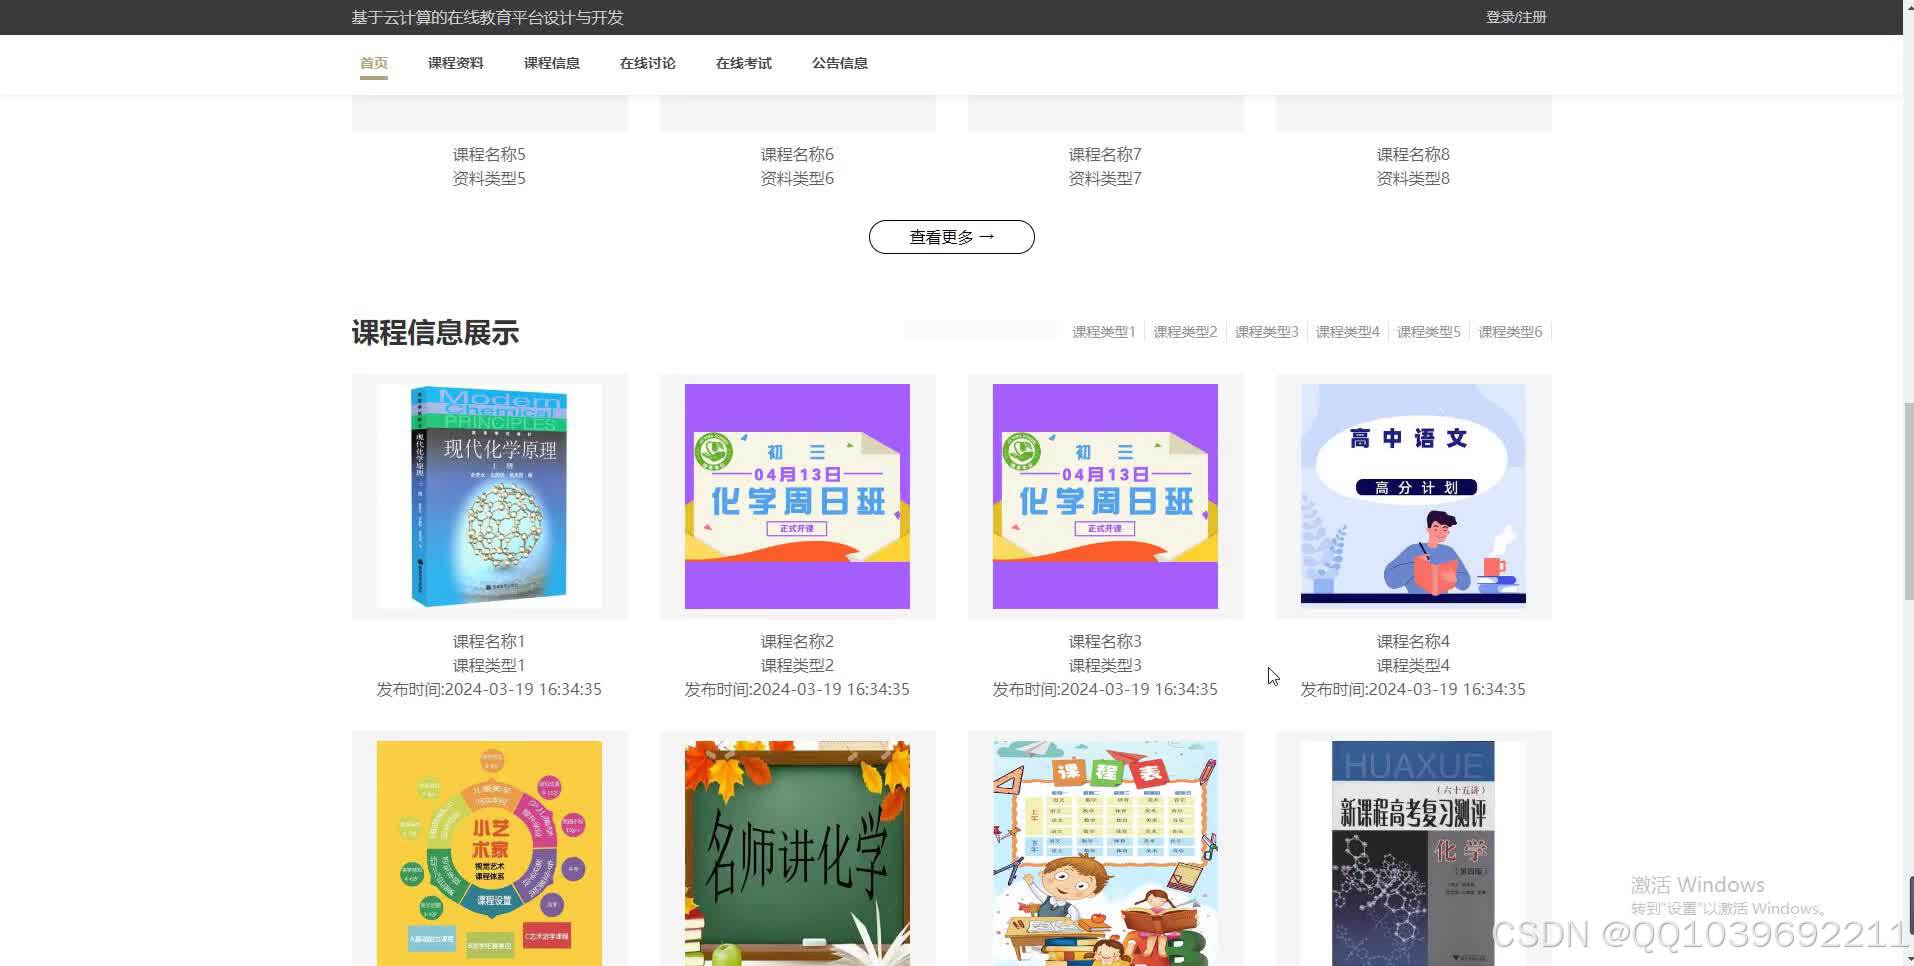Switch to the 课程资料 tab
The image size is (1914, 966).
[455, 63]
